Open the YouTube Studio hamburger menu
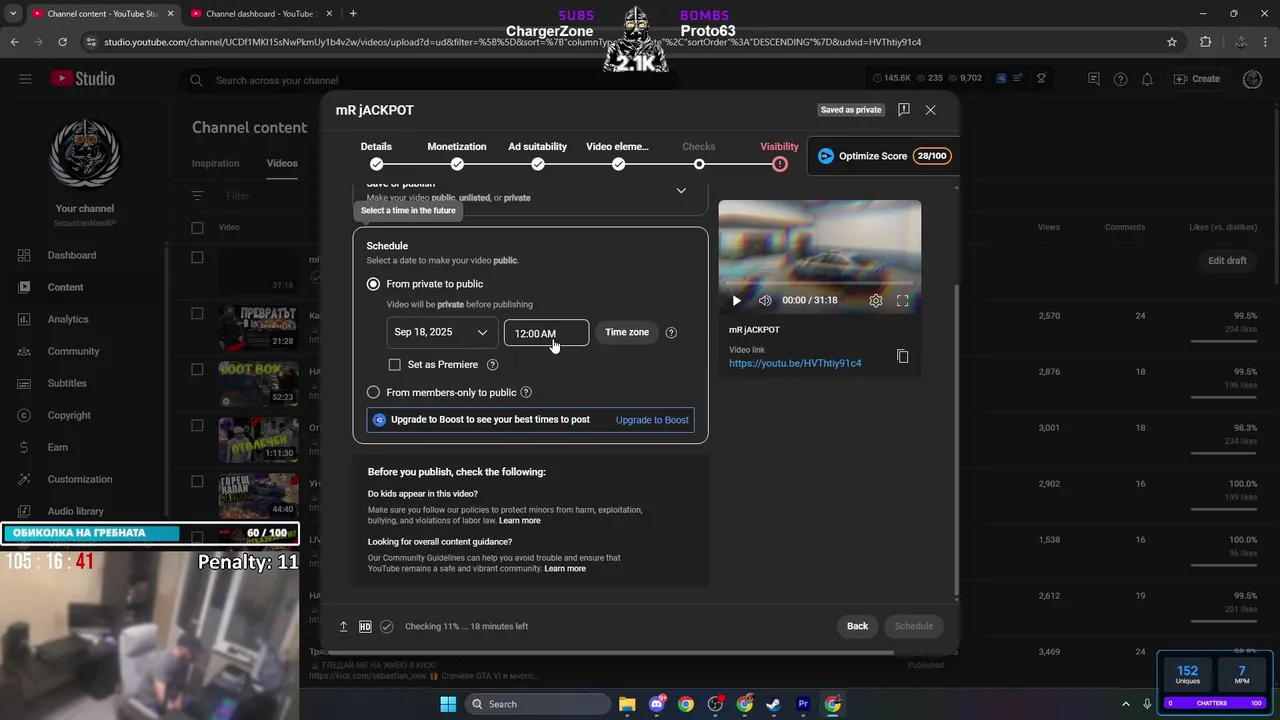The width and height of the screenshot is (1280, 720). (25, 79)
